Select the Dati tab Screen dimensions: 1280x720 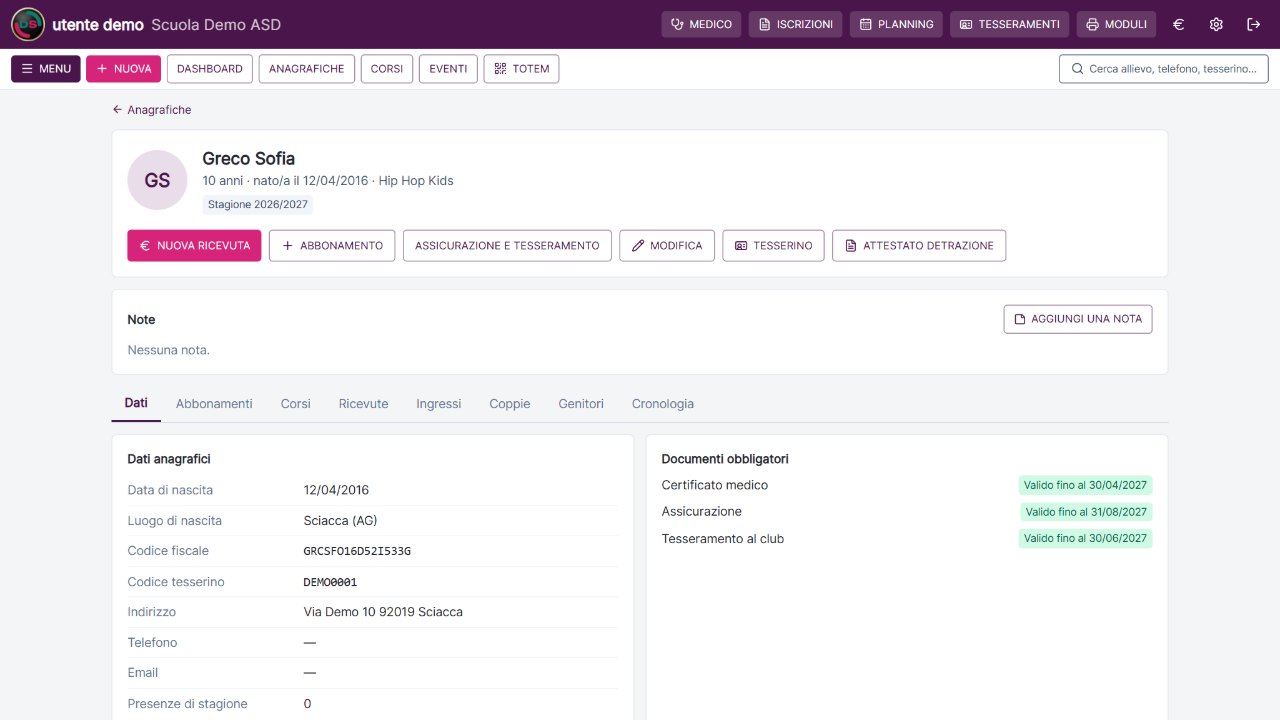(136, 403)
